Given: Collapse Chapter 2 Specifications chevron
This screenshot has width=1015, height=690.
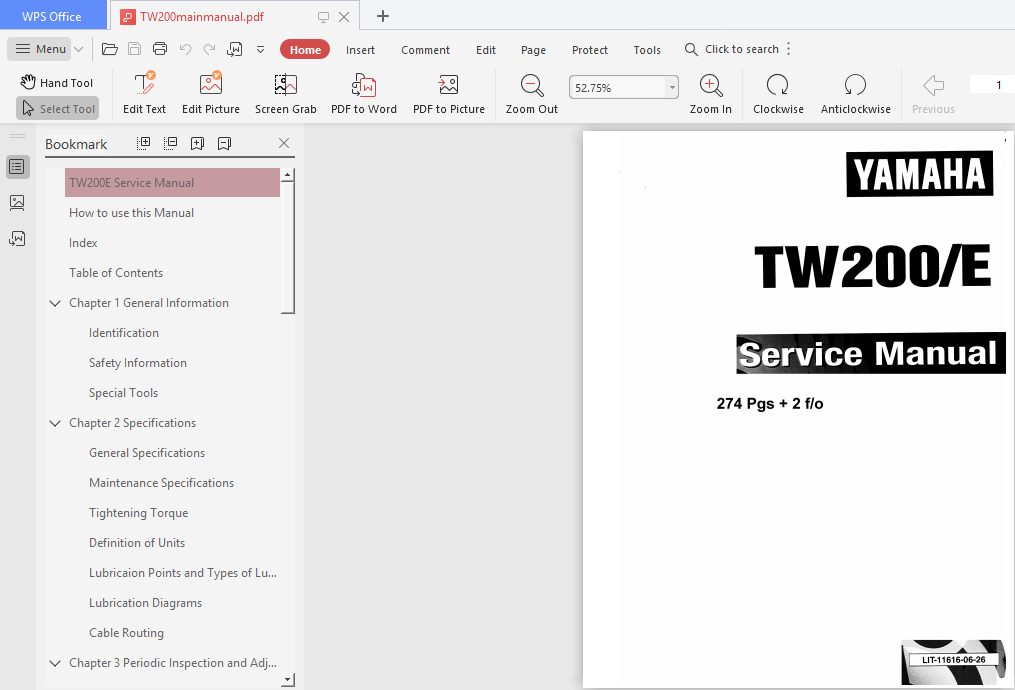Looking at the screenshot, I should tap(56, 423).
